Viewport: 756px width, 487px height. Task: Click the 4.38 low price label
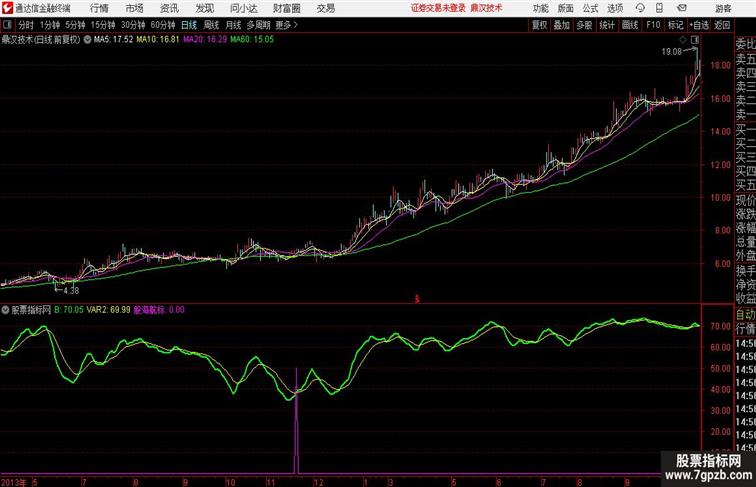pyautogui.click(x=71, y=291)
